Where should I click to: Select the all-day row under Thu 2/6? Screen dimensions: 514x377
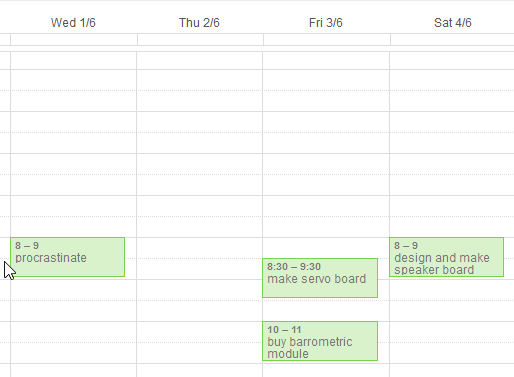click(x=200, y=39)
